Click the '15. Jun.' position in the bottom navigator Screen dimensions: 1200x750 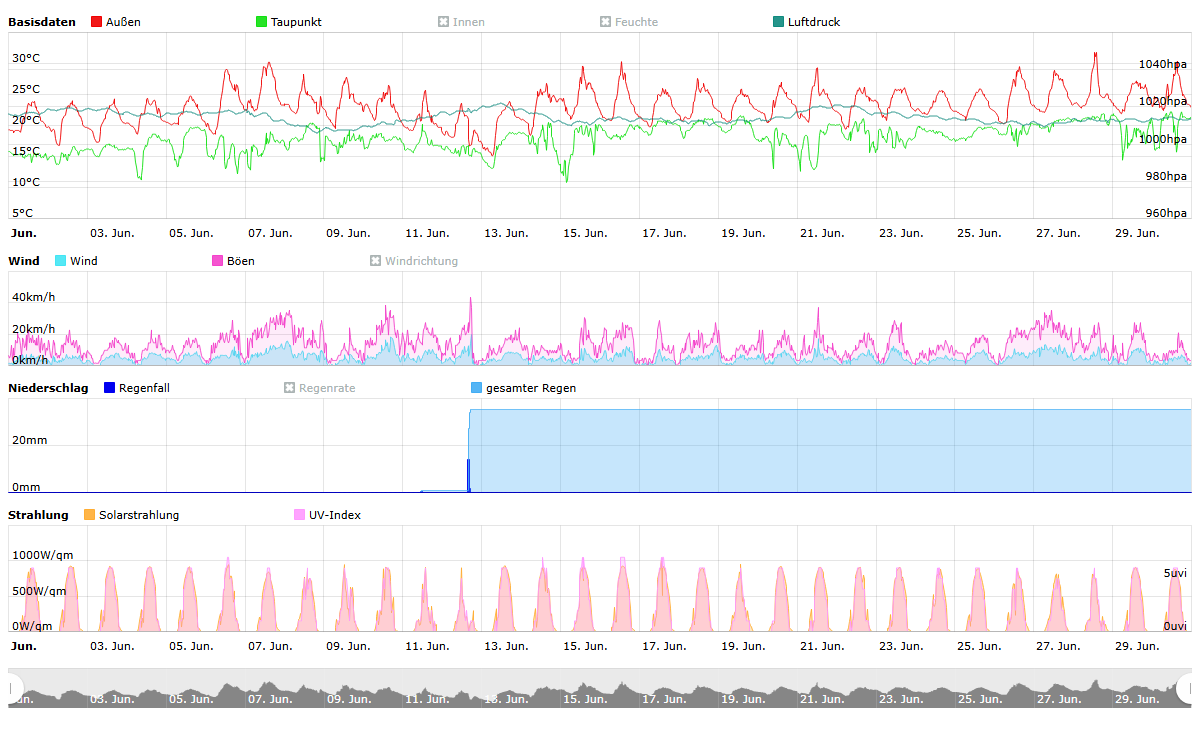tap(582, 698)
